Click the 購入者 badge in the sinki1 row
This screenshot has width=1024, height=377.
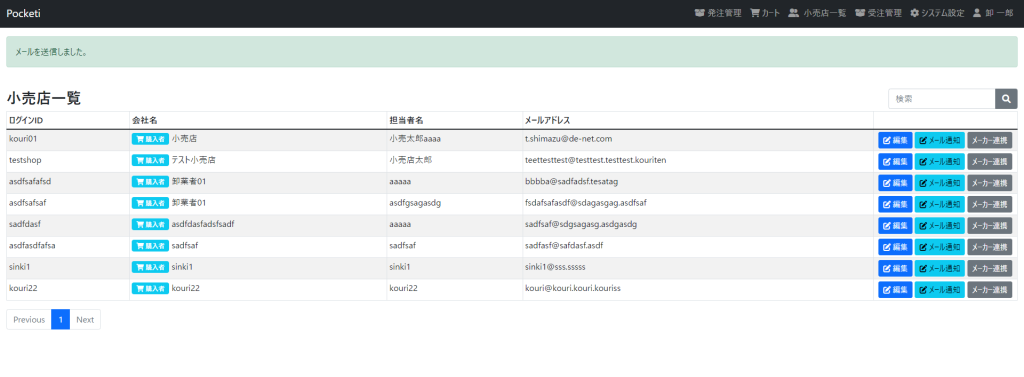(x=150, y=267)
